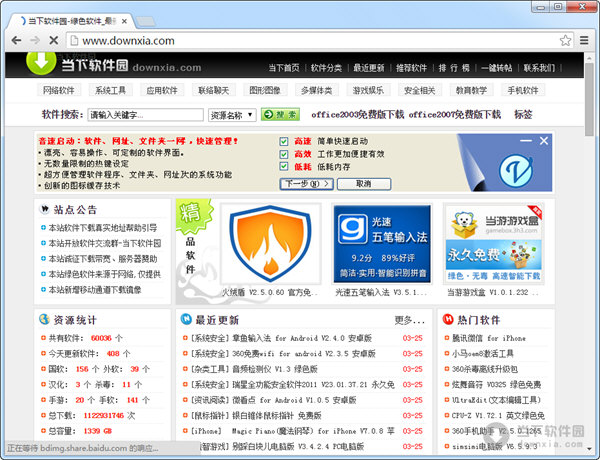
Task: Click the 更多... link in 最近更新
Action: coord(410,320)
